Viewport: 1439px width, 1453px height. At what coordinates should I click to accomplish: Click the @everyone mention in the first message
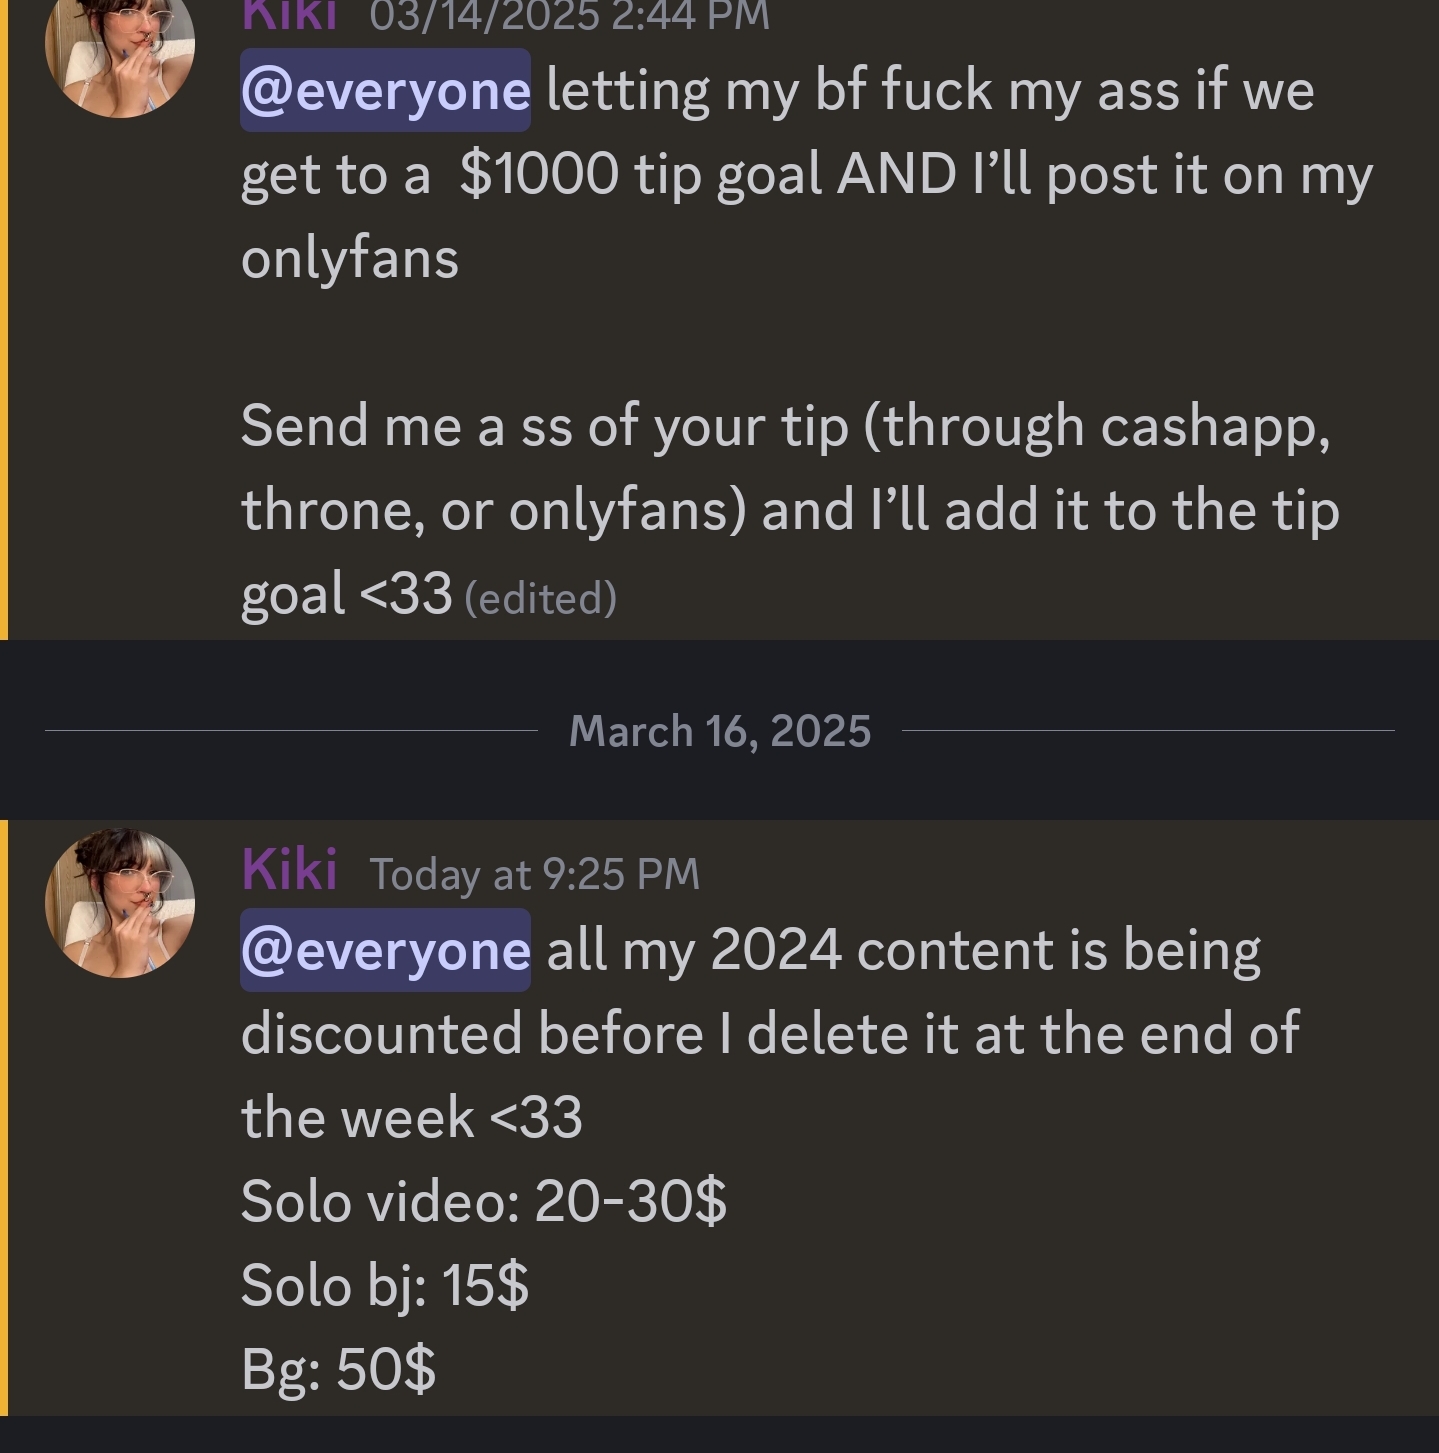click(x=385, y=91)
